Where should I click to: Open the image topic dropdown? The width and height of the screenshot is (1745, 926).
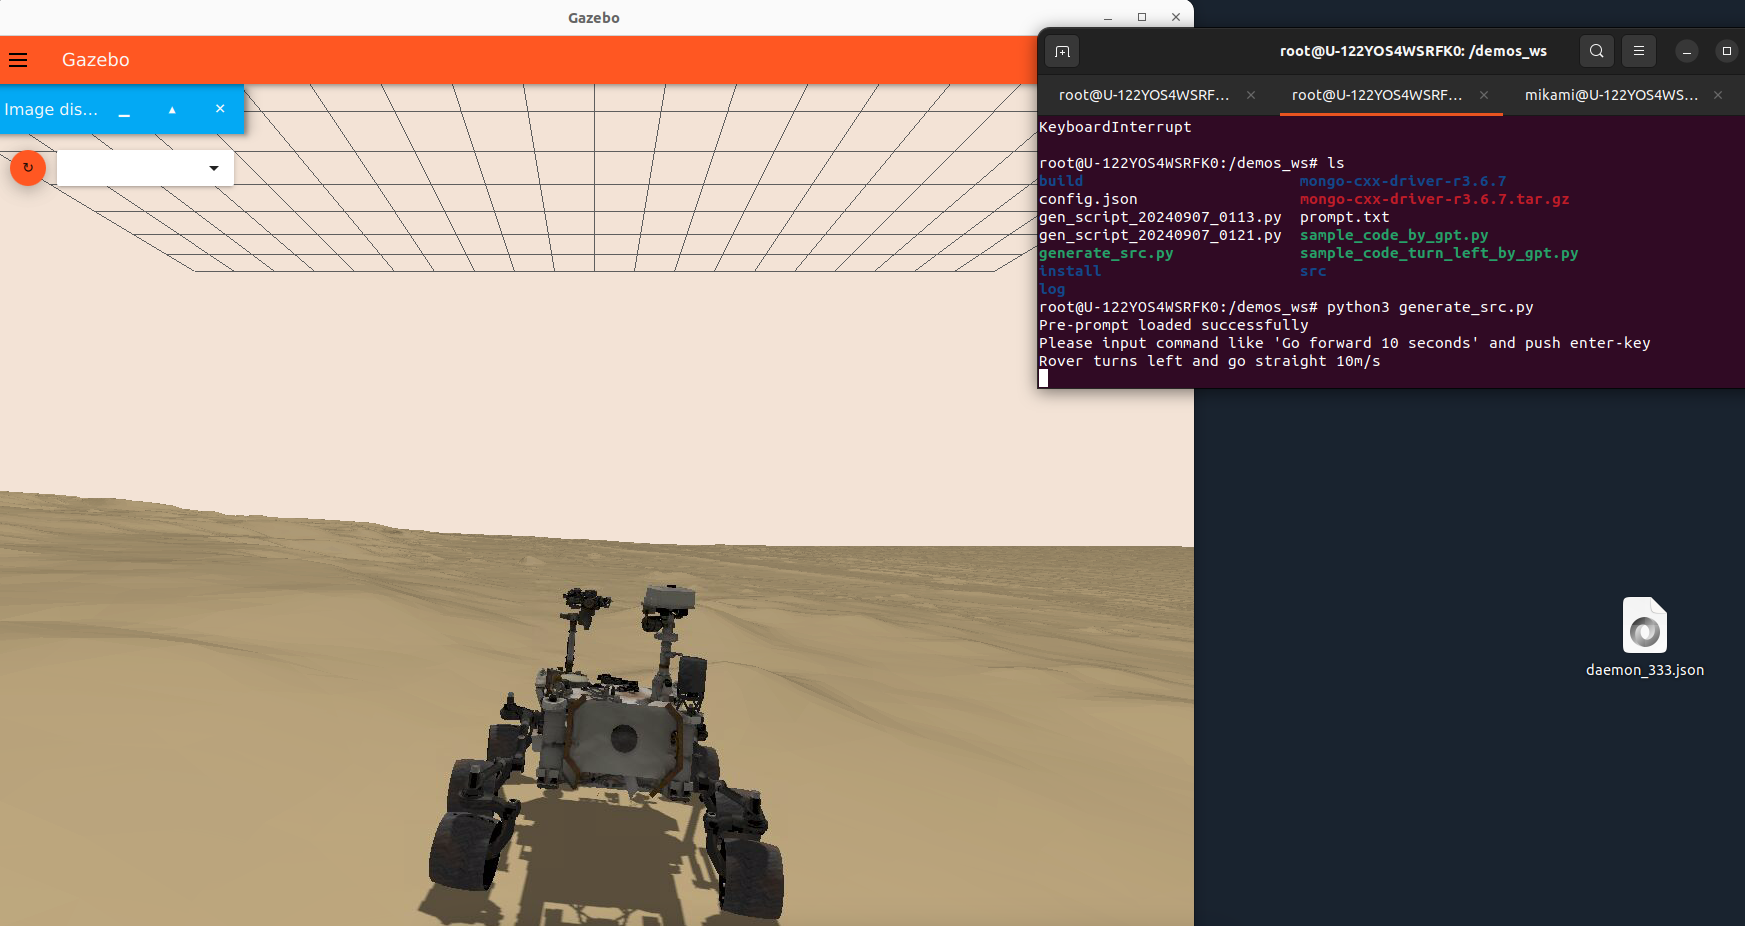tap(145, 168)
